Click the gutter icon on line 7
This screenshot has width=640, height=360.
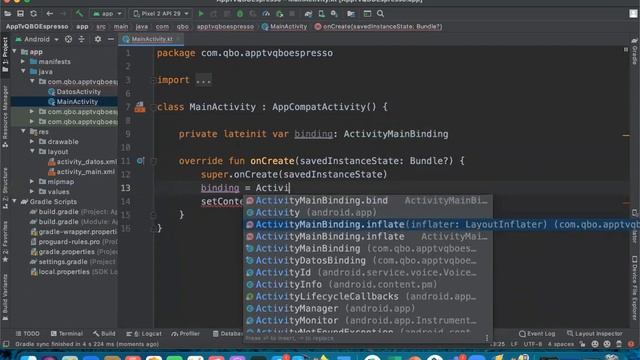[140, 107]
